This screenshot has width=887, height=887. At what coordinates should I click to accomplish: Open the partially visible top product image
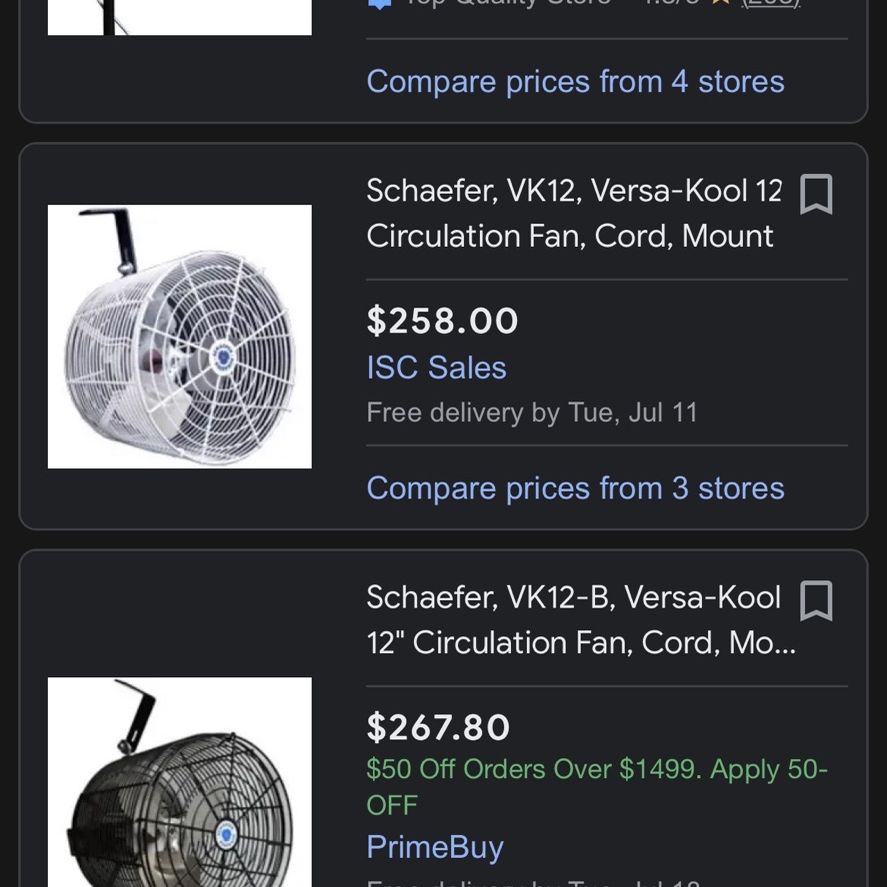[180, 18]
